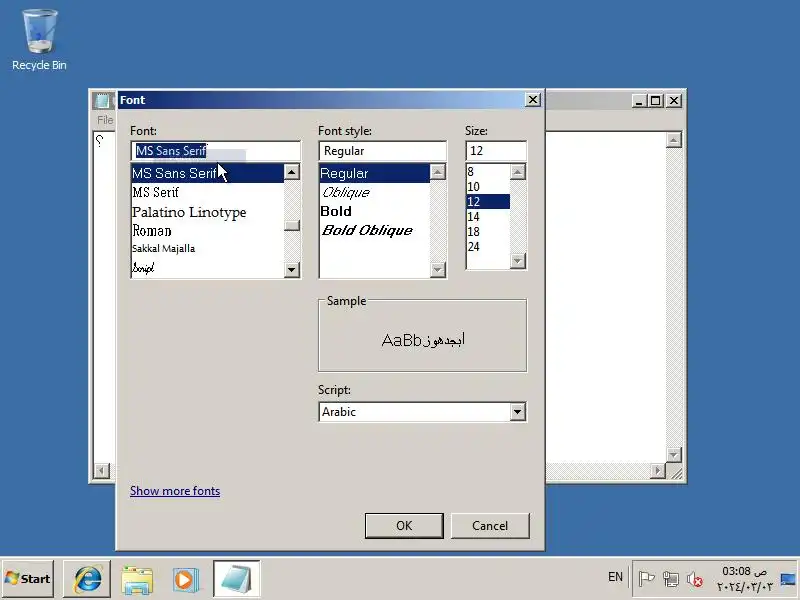Maximize the Notepad window
The width and height of the screenshot is (800, 600).
655,101
